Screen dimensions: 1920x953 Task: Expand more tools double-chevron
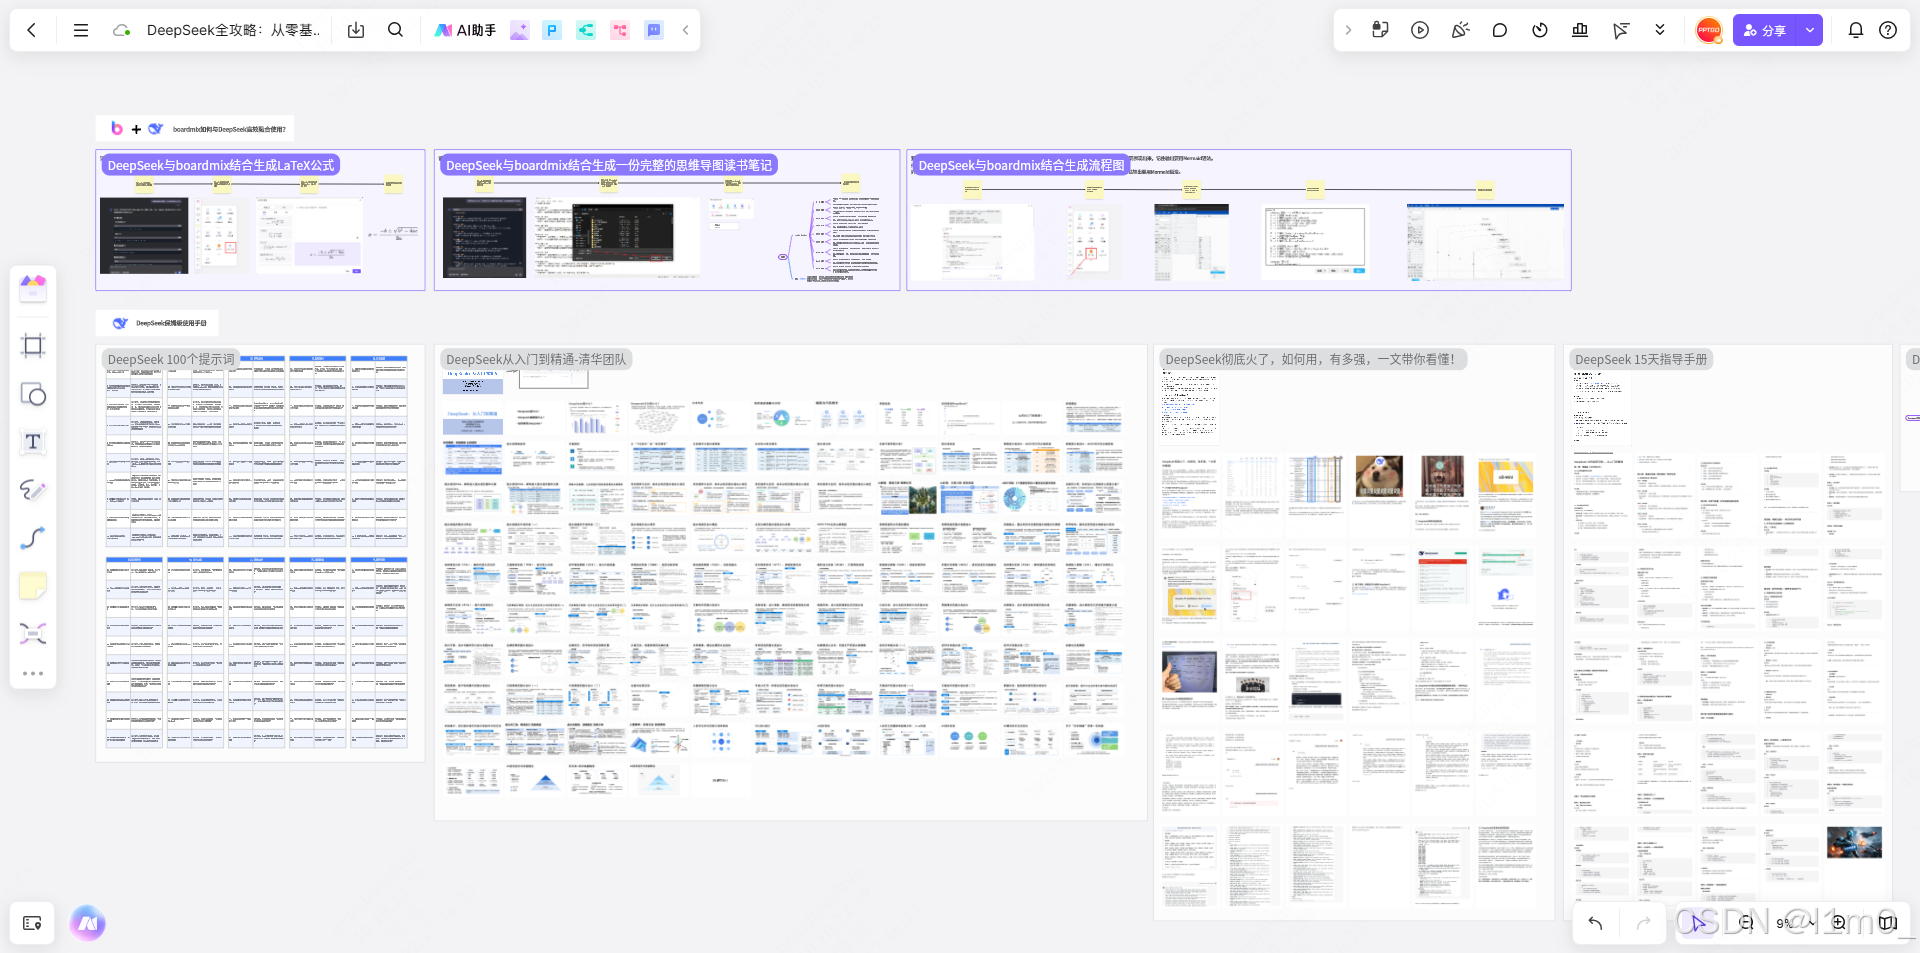(x=1660, y=30)
